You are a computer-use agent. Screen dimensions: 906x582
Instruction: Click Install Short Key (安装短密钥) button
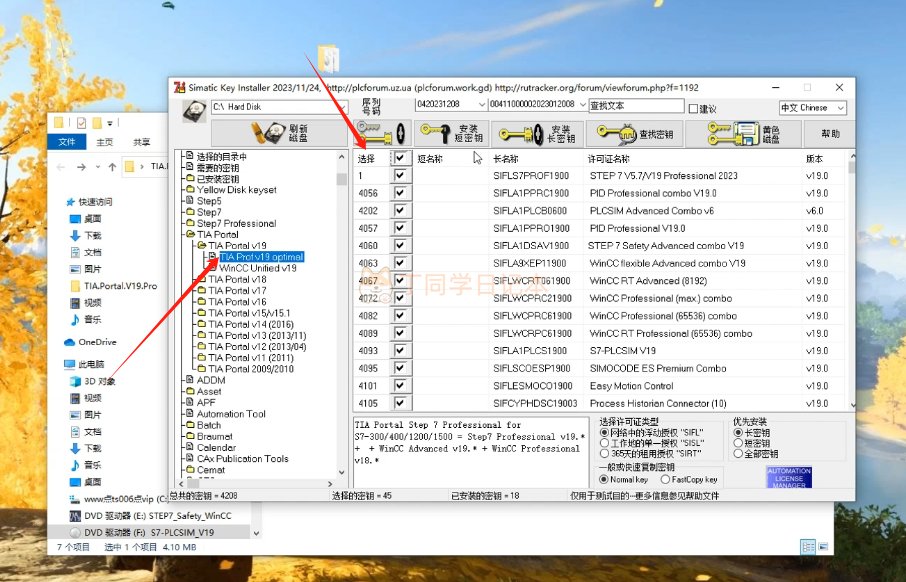point(450,133)
